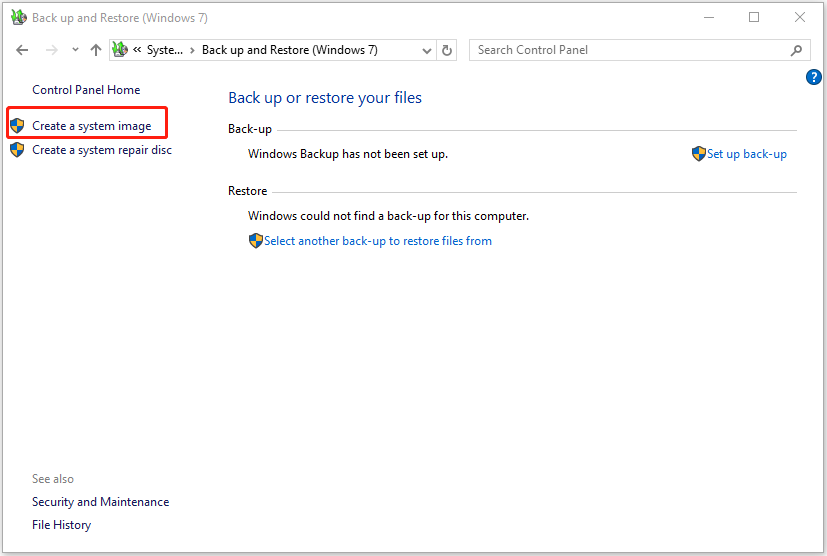Minimize the Back up and Restore window

click(709, 17)
